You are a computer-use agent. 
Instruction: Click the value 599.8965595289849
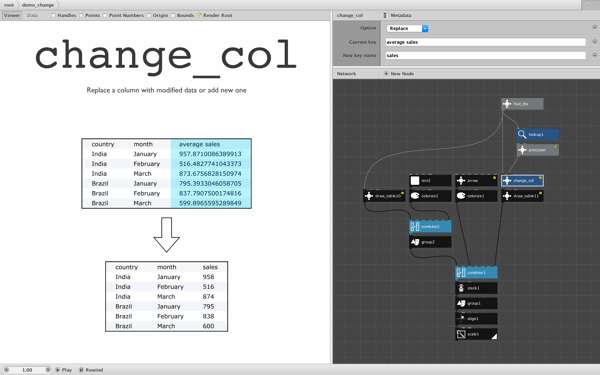[210, 203]
